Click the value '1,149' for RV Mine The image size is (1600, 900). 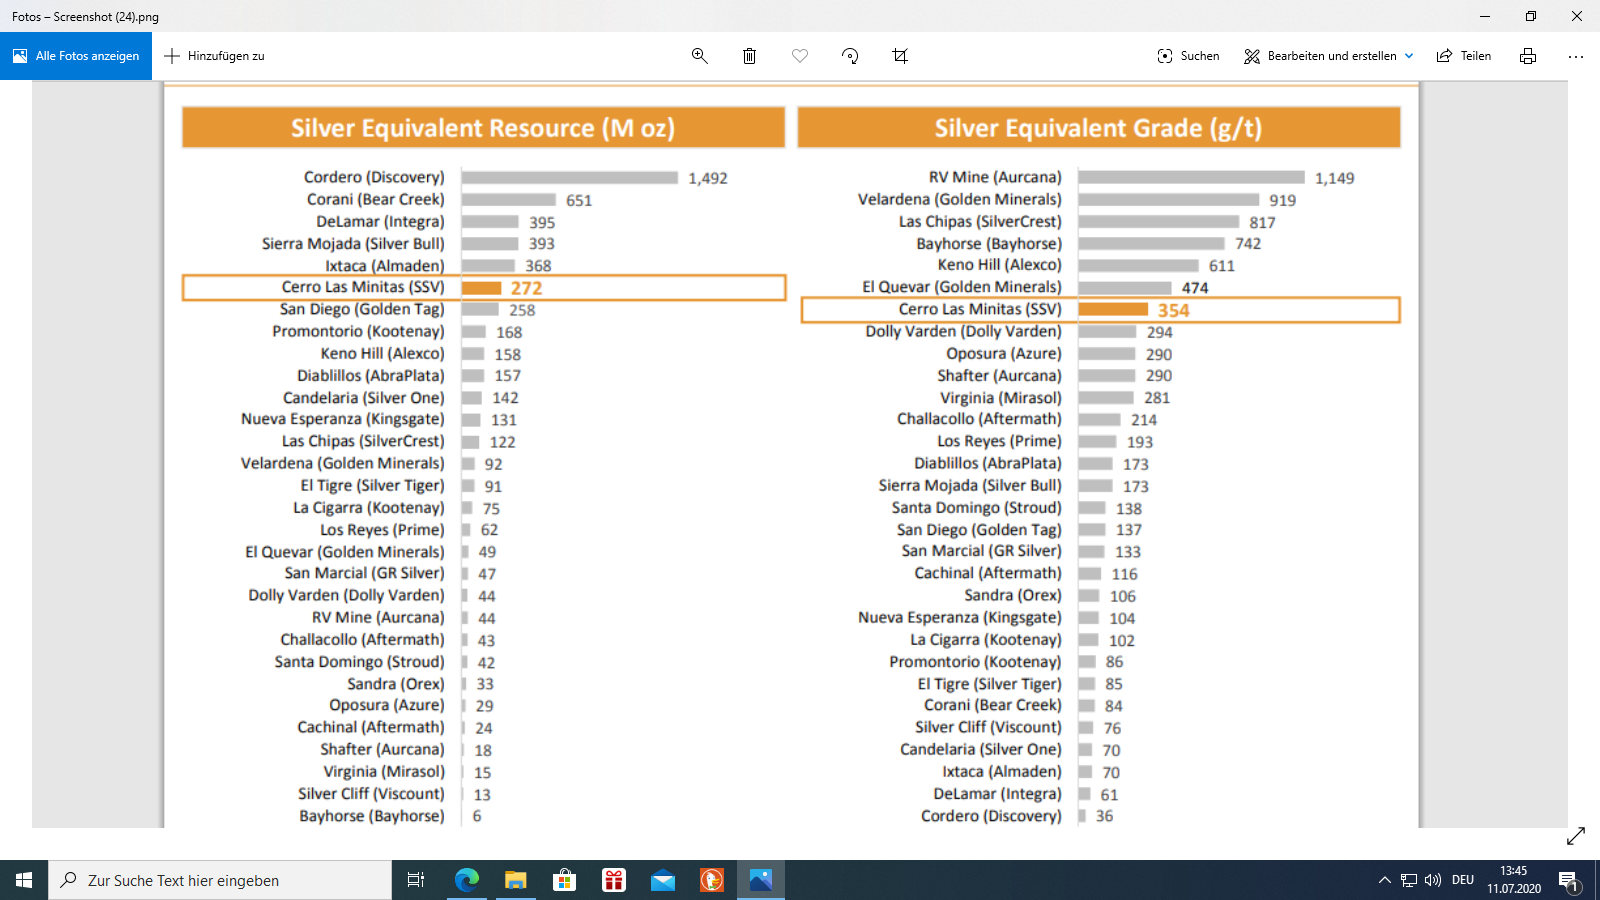click(x=1335, y=178)
